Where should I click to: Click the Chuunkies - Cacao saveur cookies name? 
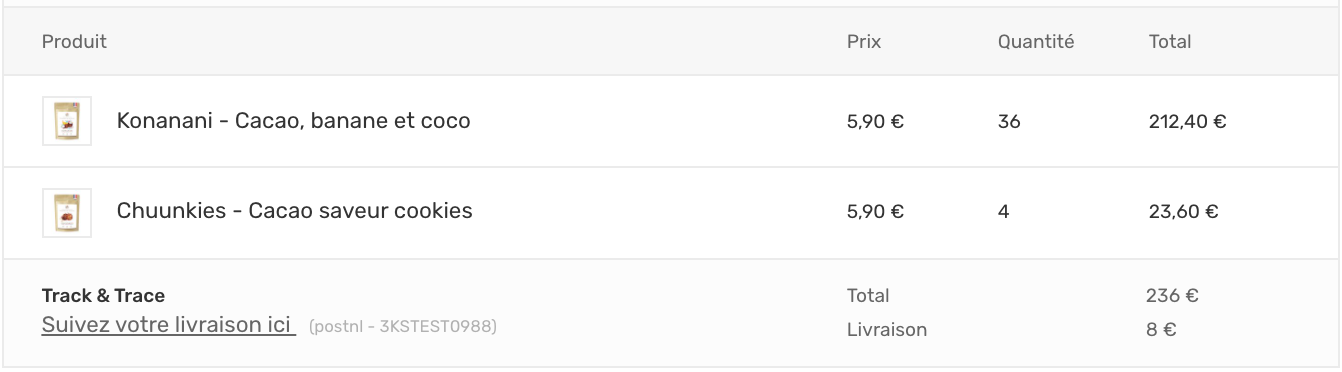tap(294, 211)
